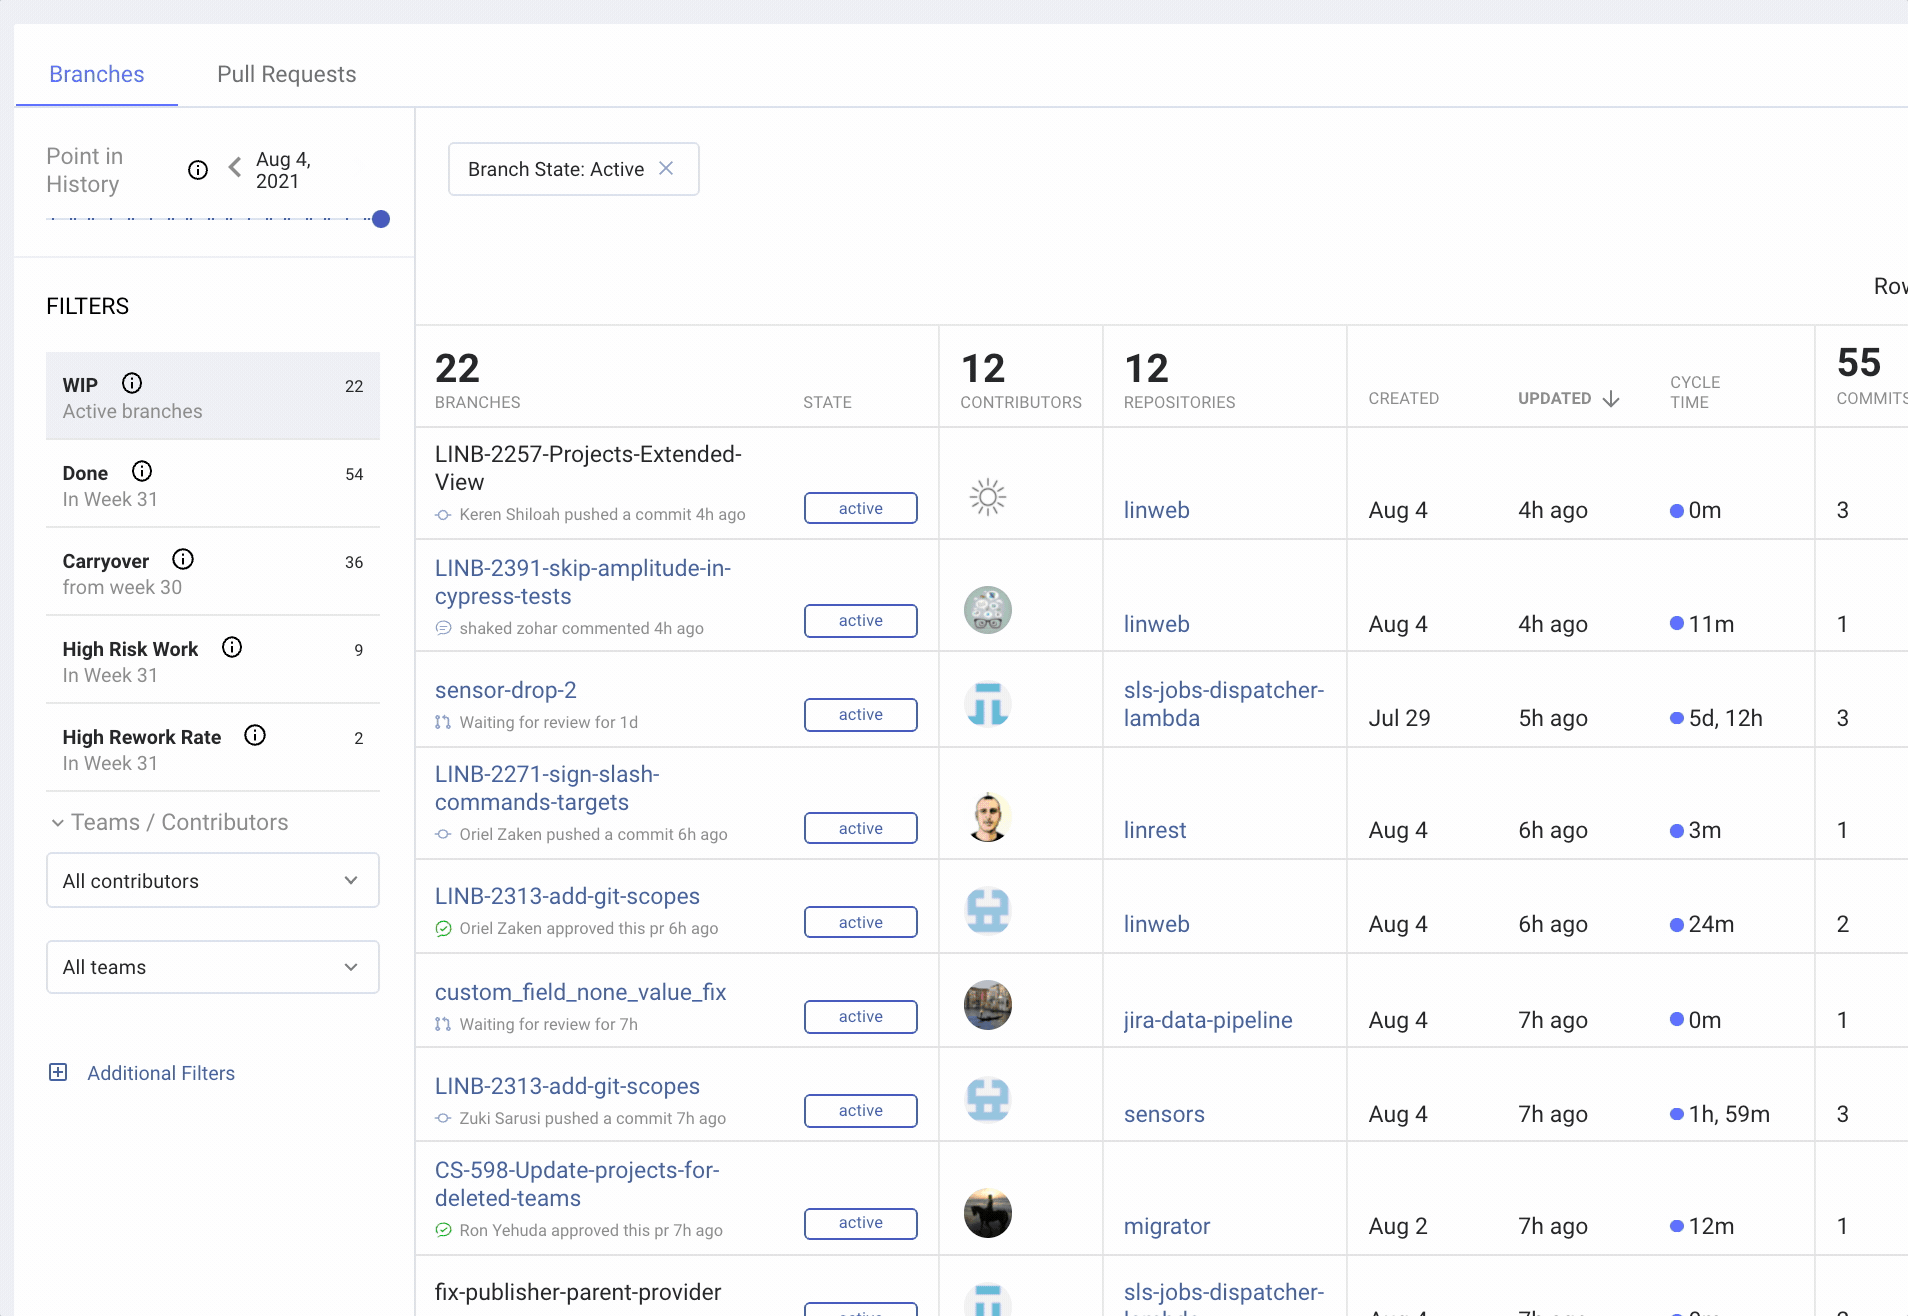Click the UPDATED sort arrow icon
Screen dimensions: 1908x1316
[x=1611, y=399]
